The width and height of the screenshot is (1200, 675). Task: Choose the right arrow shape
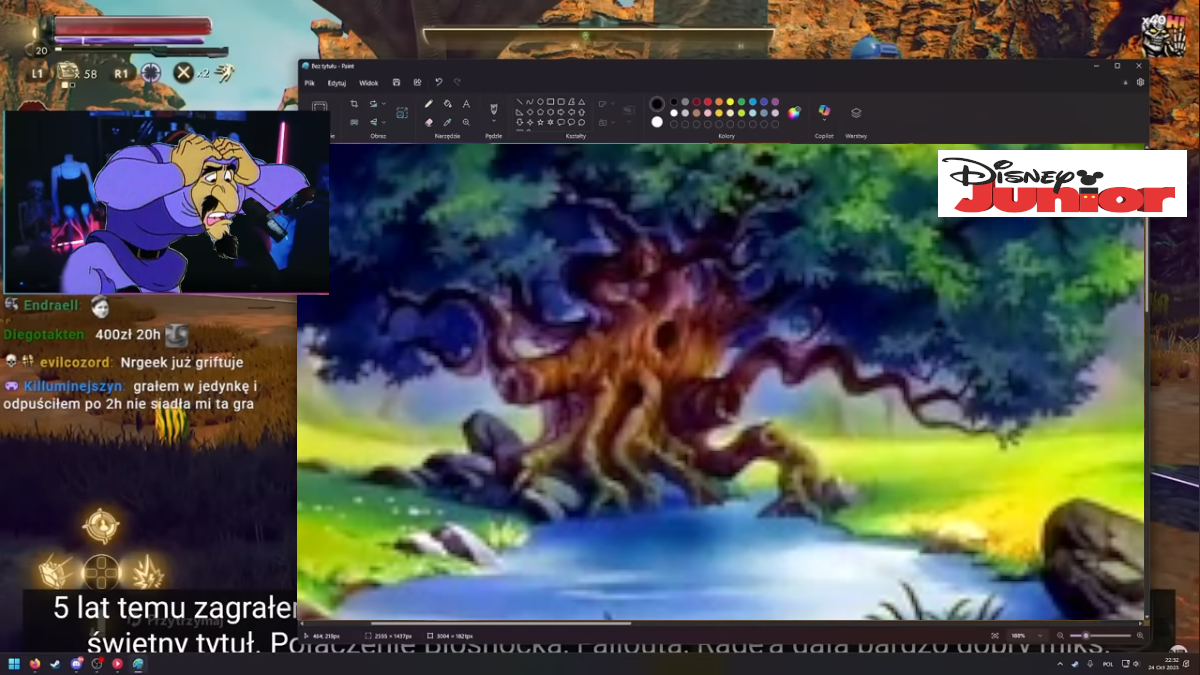(561, 112)
